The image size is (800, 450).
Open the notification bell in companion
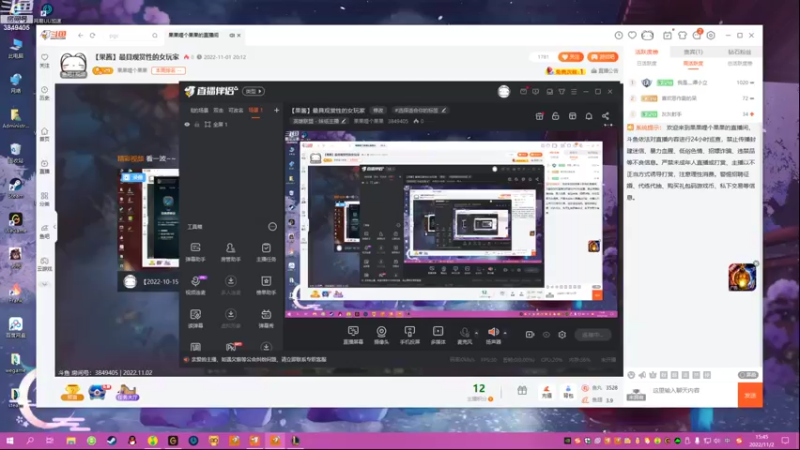point(589,116)
